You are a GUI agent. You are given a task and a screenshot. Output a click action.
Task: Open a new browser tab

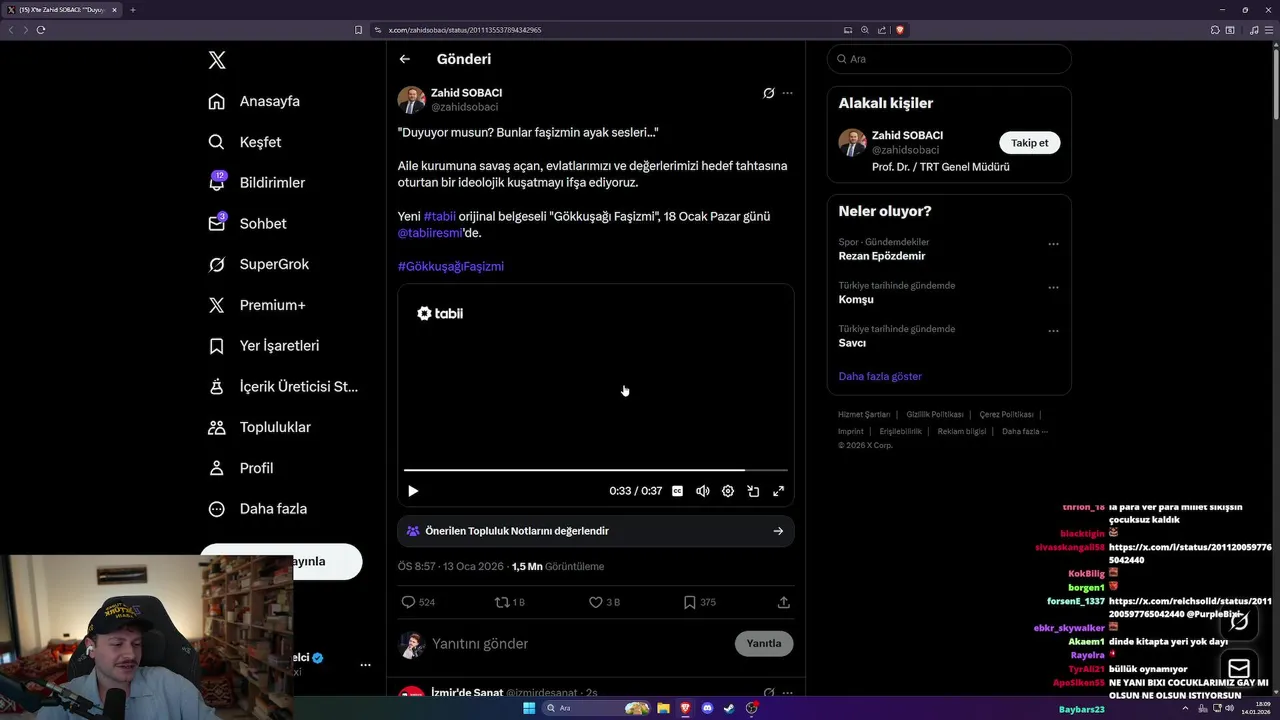click(133, 10)
